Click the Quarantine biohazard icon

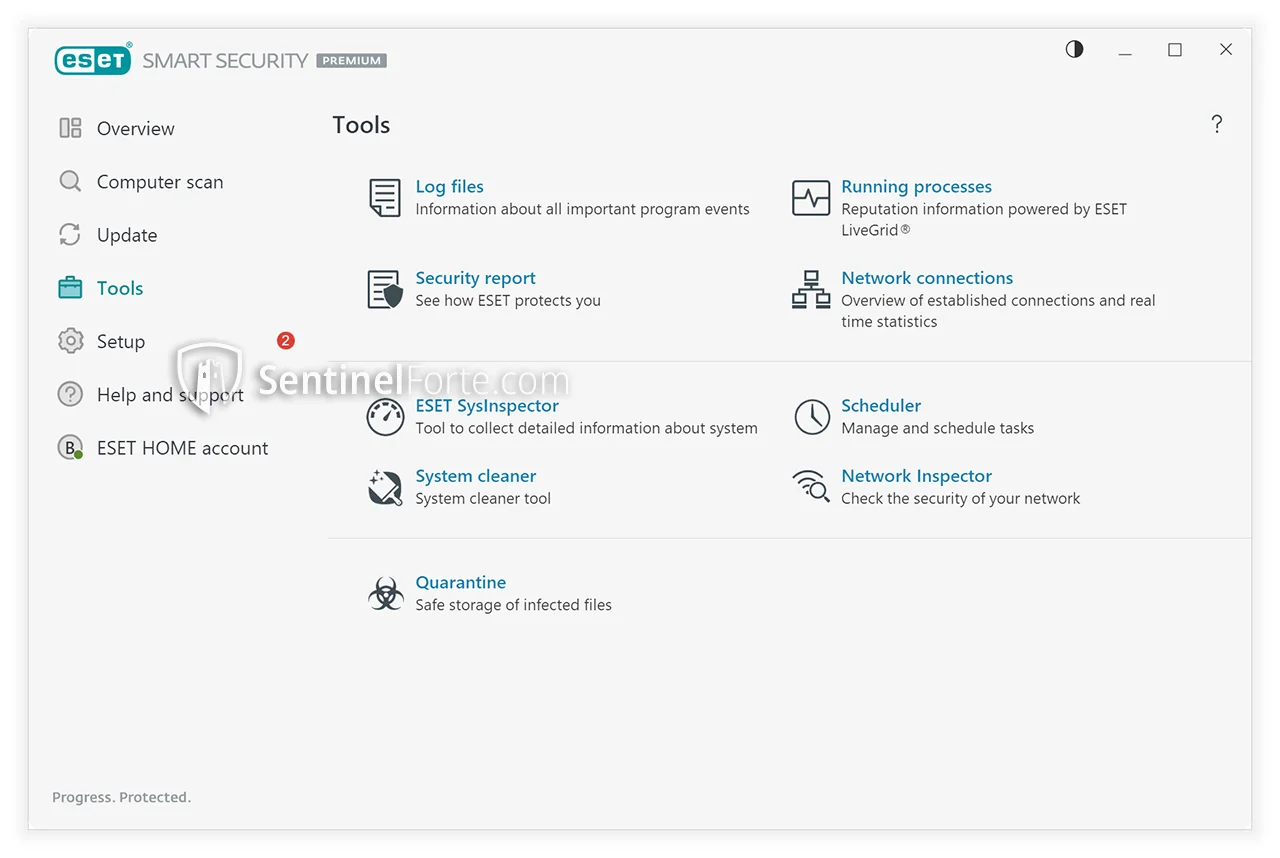385,593
